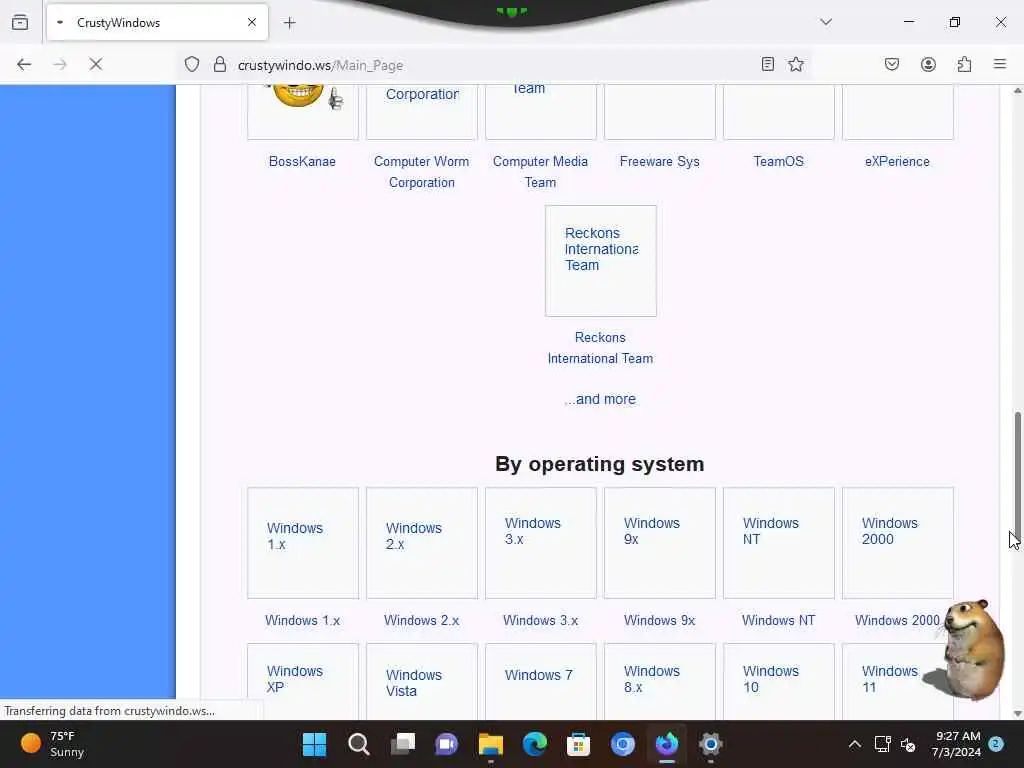
Task: Click the Windows XP thumbnail box
Action: 303,682
